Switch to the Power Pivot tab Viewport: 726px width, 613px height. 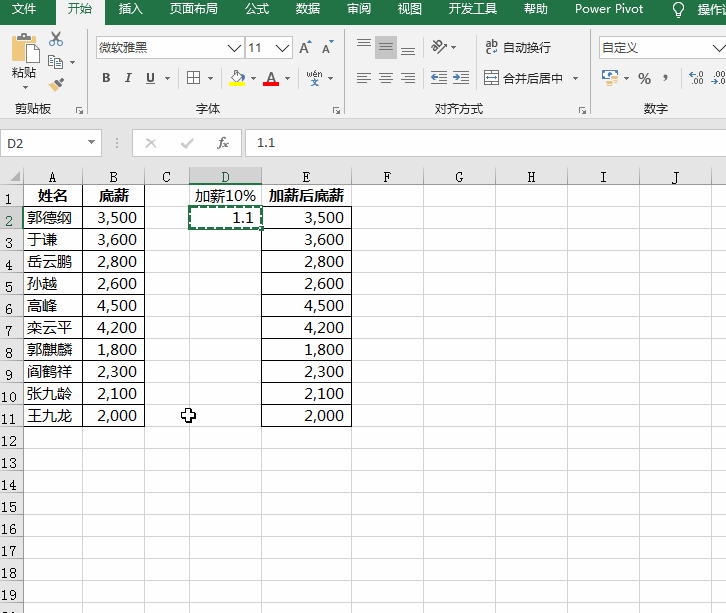(609, 9)
